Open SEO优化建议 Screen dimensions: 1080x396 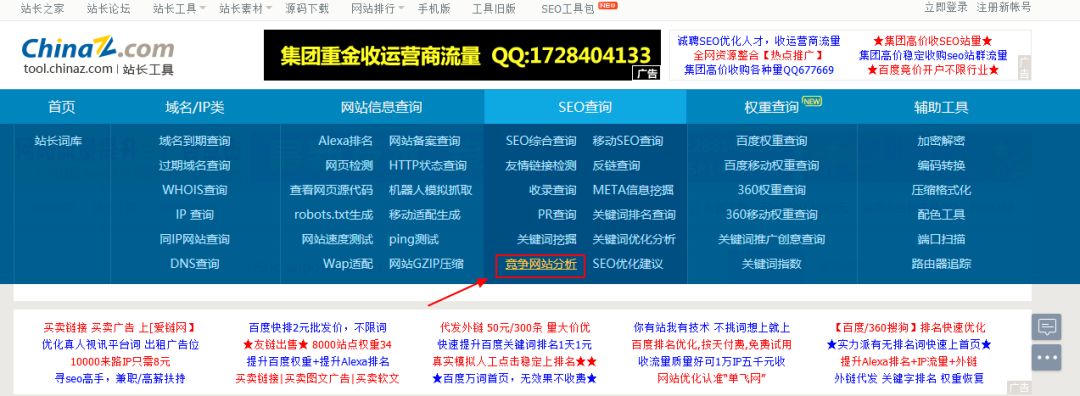point(627,264)
